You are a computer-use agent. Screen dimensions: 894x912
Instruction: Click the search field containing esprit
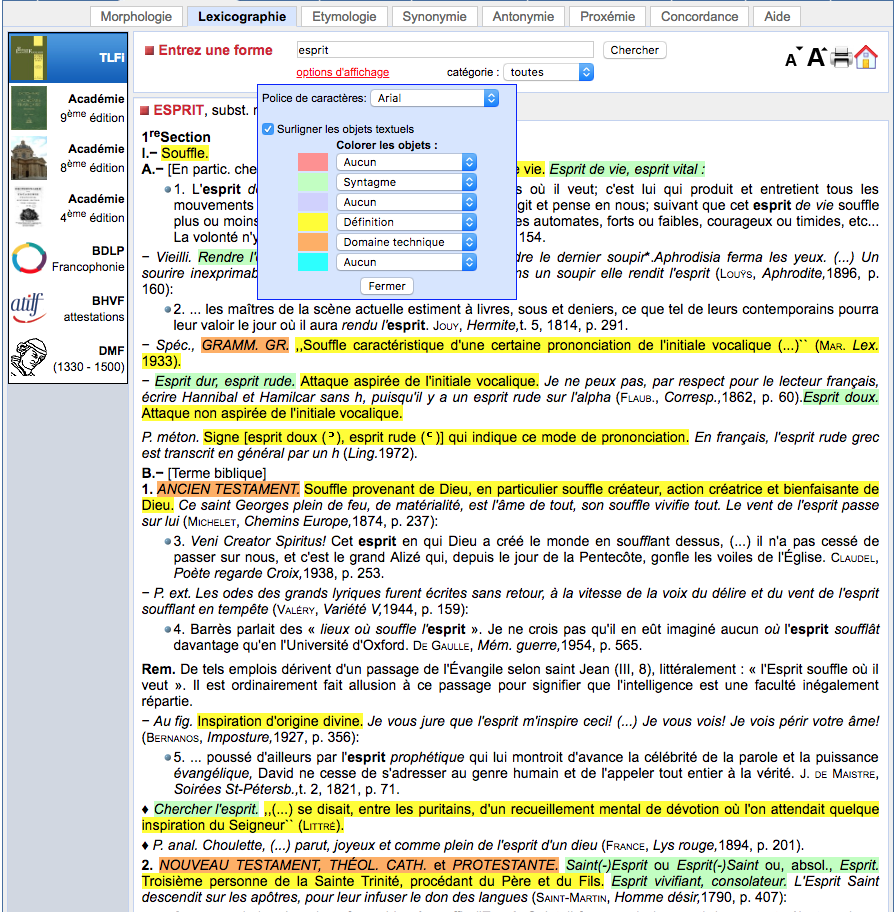(x=445, y=50)
